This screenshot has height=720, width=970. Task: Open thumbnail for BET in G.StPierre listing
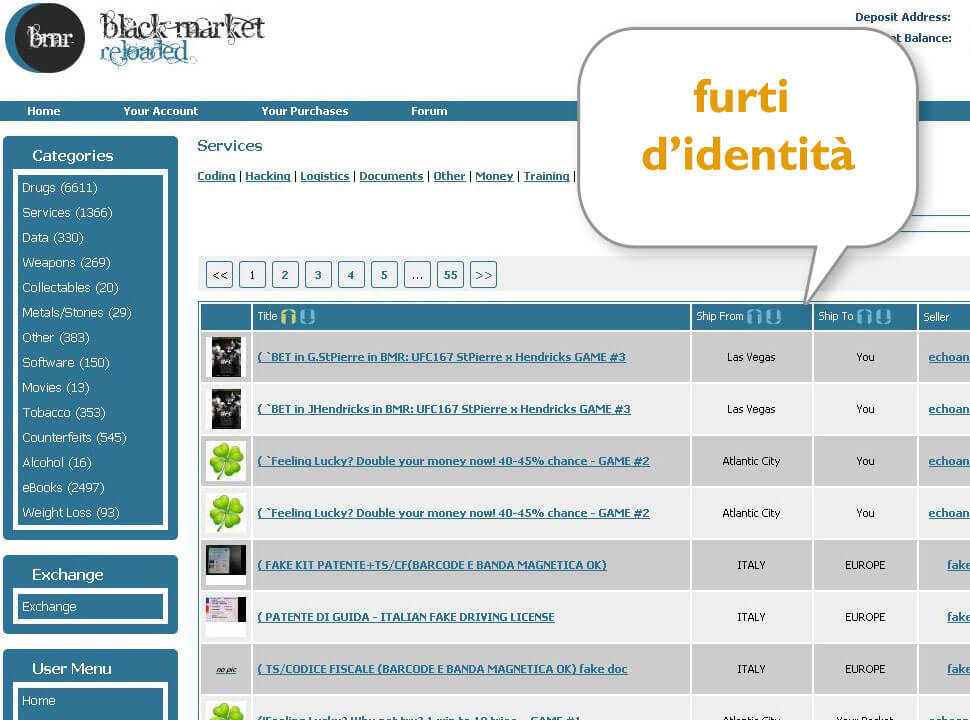(226, 357)
